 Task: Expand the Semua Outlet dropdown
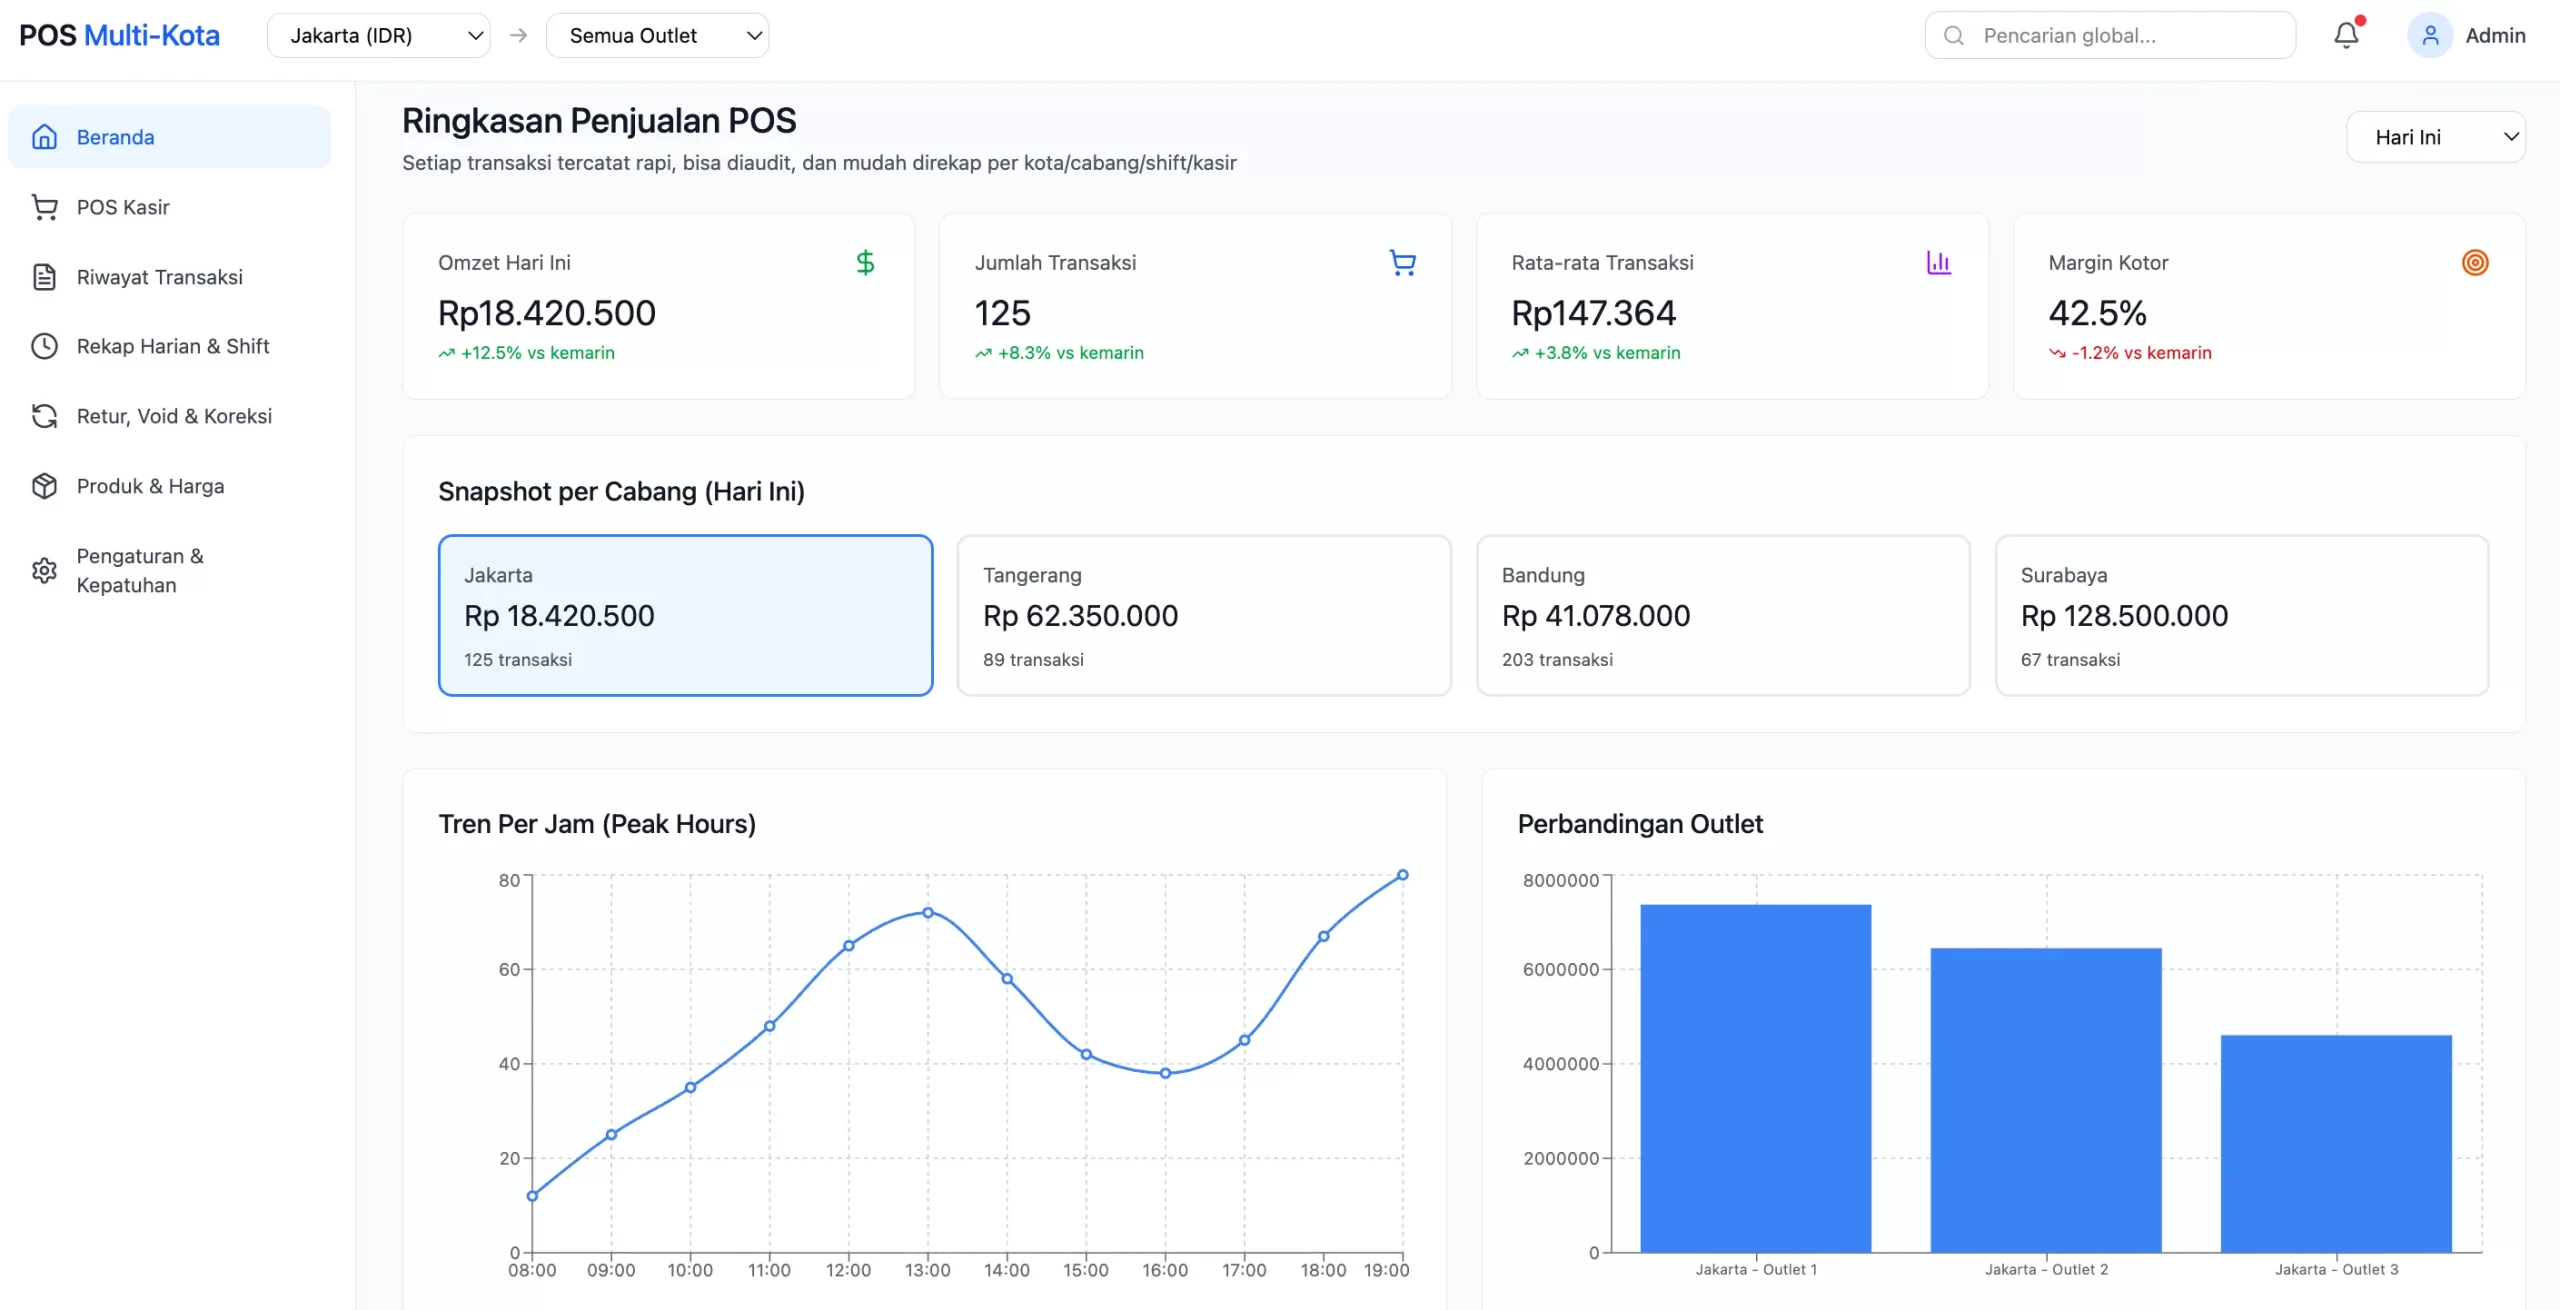pos(657,36)
